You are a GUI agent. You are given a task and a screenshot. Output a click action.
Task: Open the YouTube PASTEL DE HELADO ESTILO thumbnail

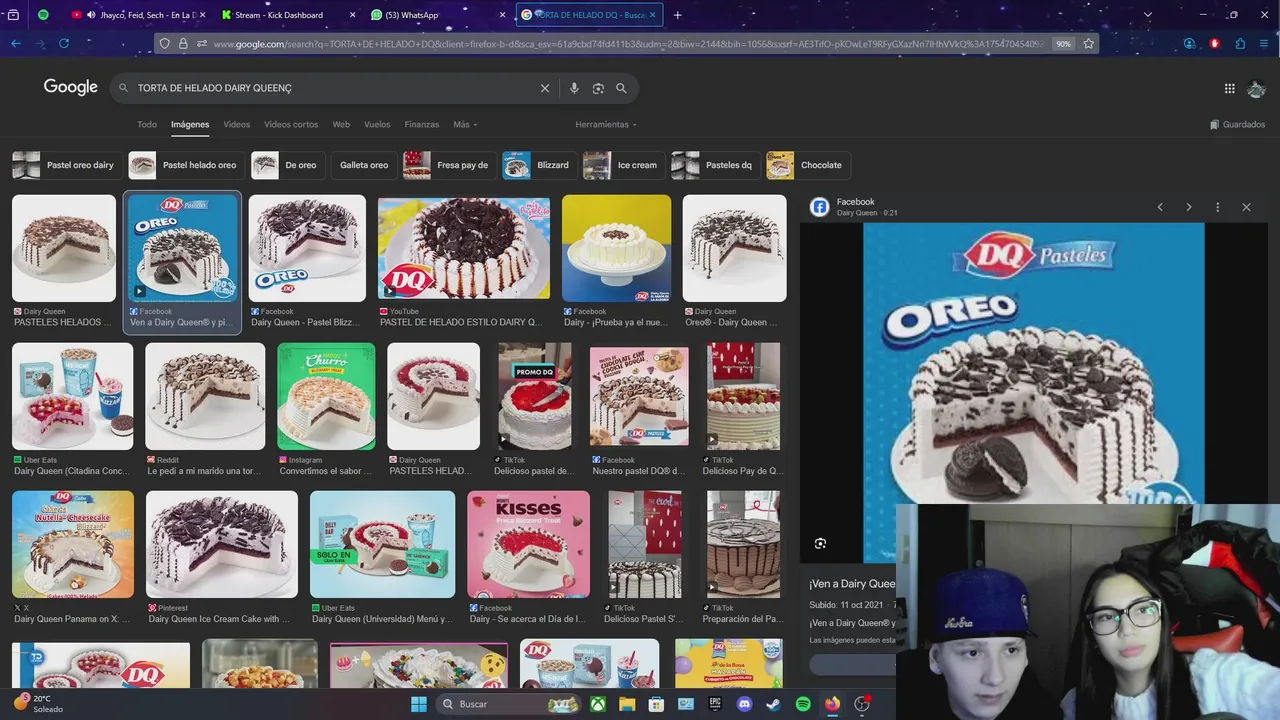(464, 248)
